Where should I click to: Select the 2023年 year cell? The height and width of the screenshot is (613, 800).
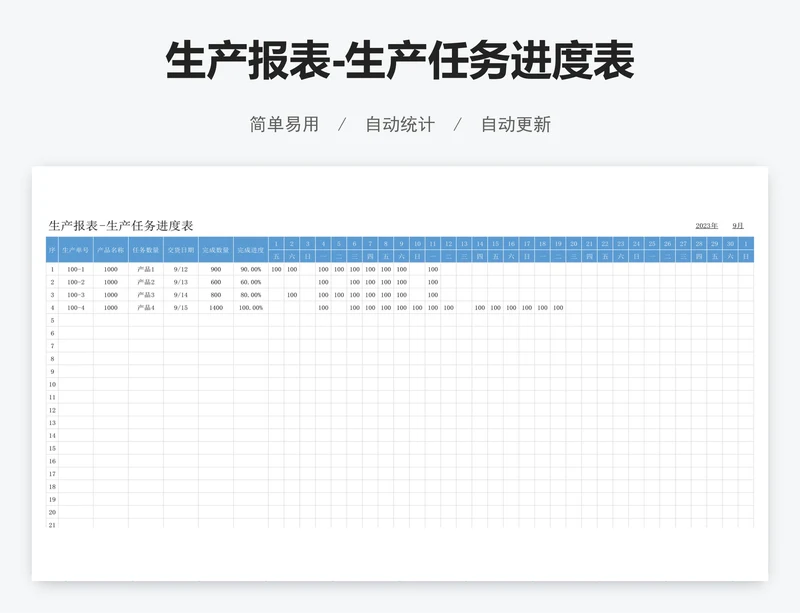(707, 226)
